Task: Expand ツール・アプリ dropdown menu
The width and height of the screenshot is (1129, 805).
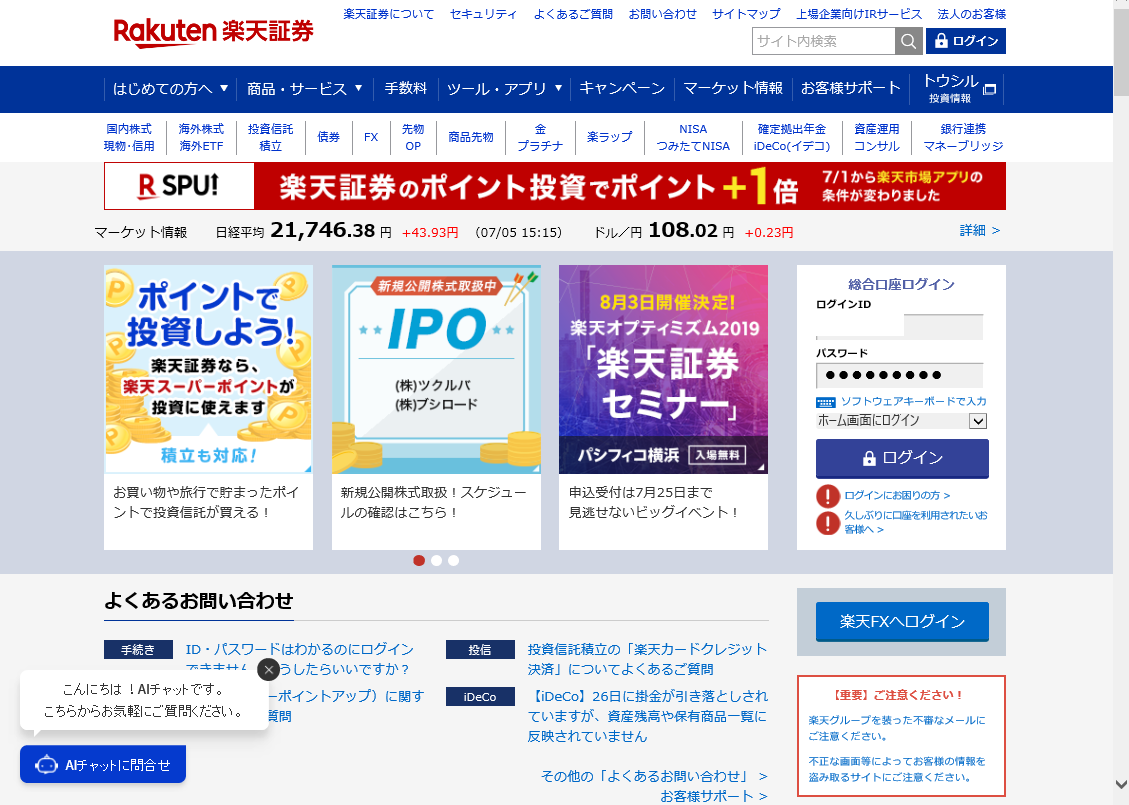Action: click(504, 89)
